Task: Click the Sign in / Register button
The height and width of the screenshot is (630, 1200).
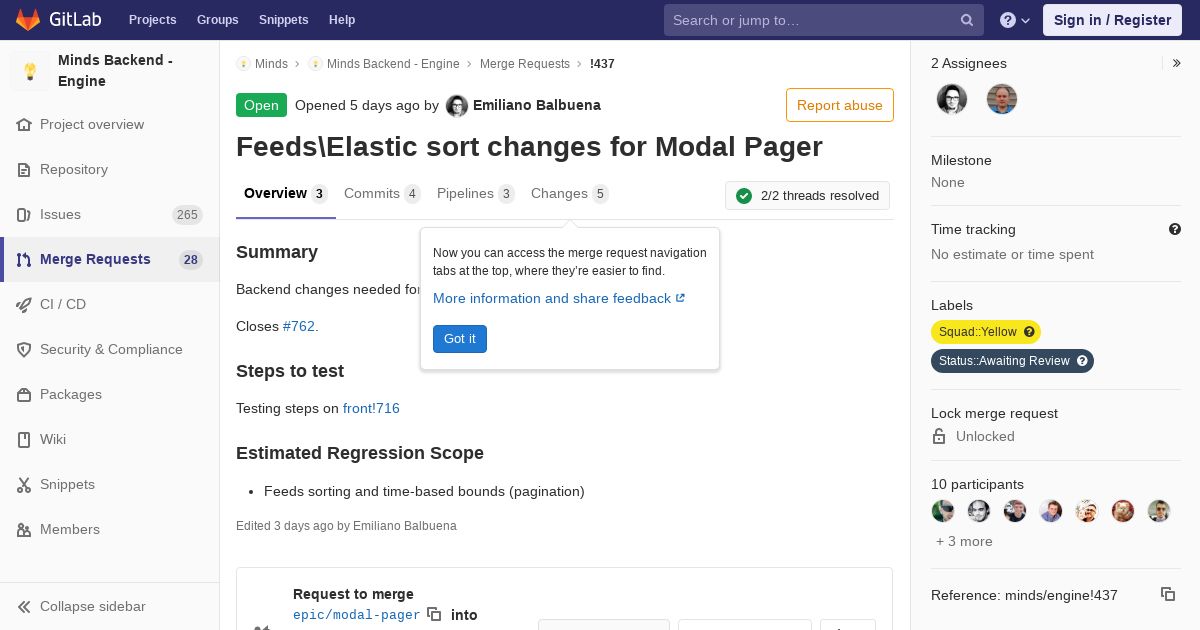Action: pyautogui.click(x=1112, y=20)
